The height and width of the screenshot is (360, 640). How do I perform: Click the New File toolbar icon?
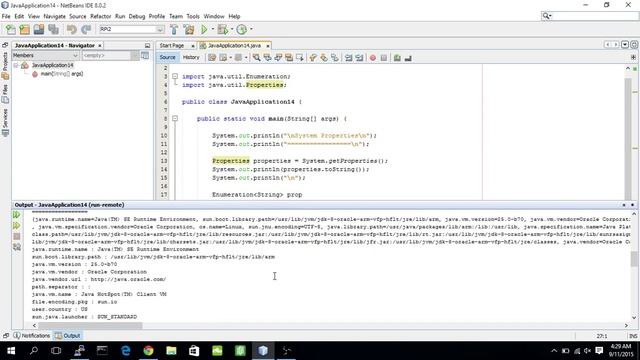point(11,29)
